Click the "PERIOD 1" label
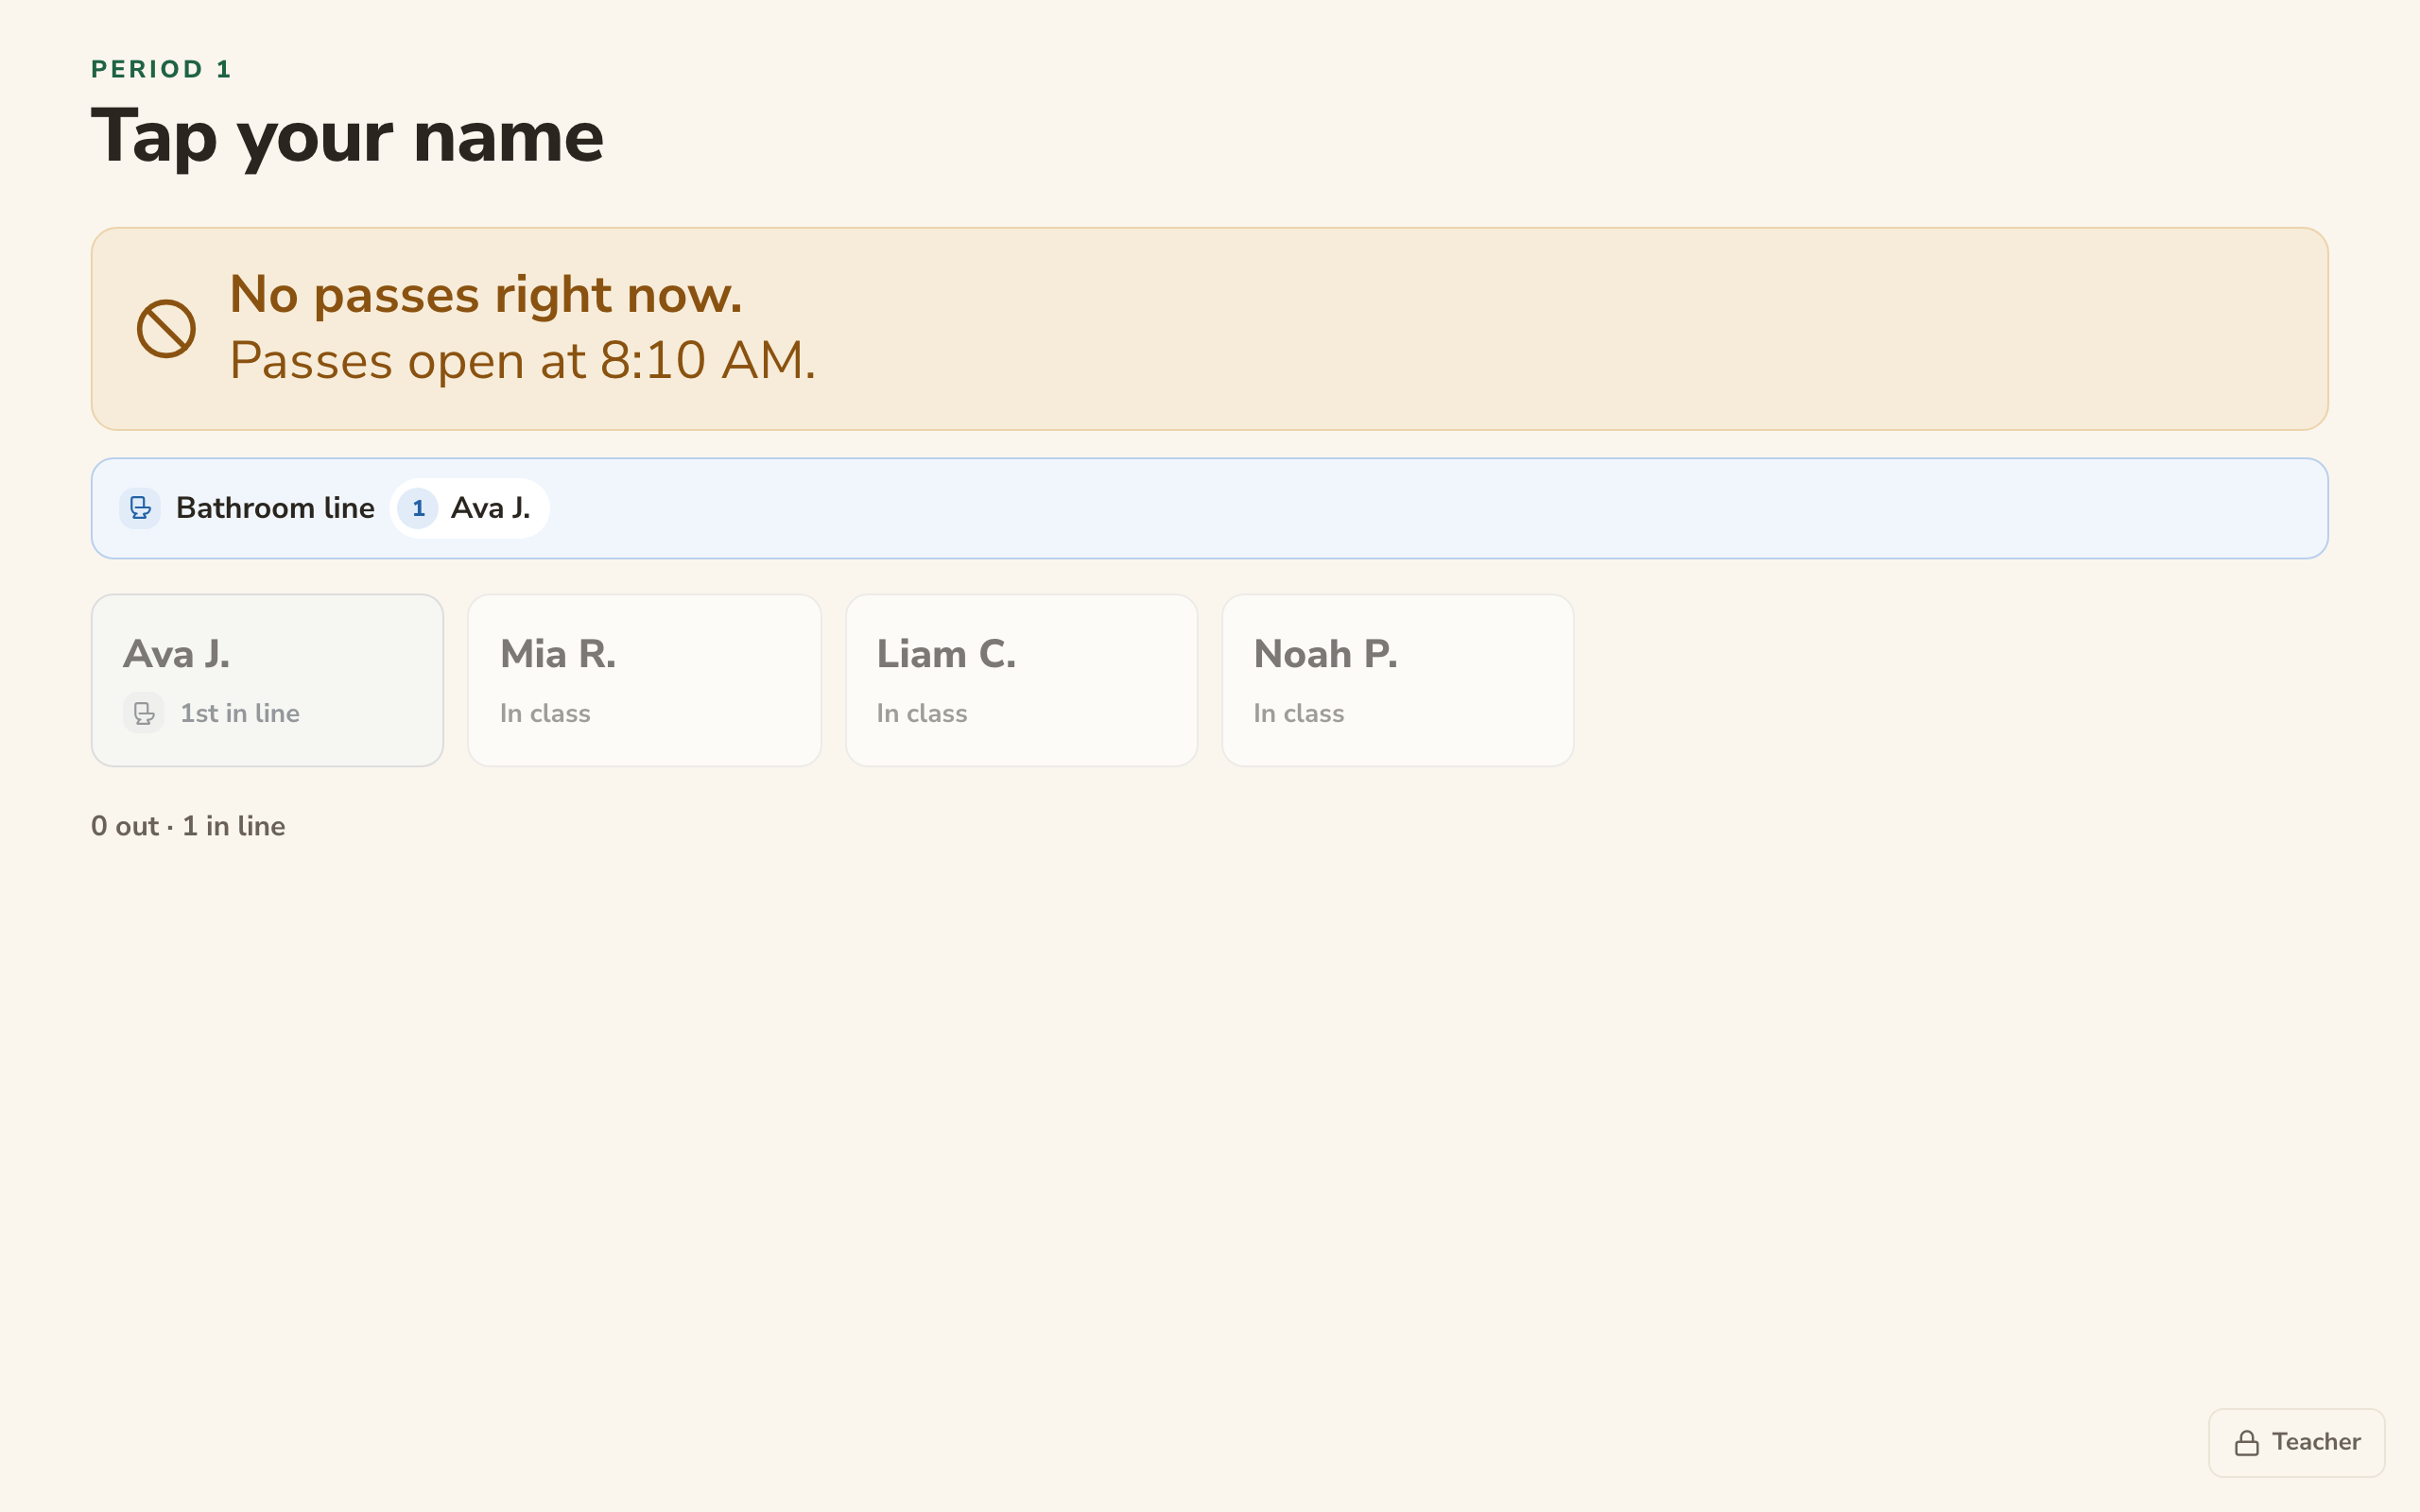 [161, 69]
